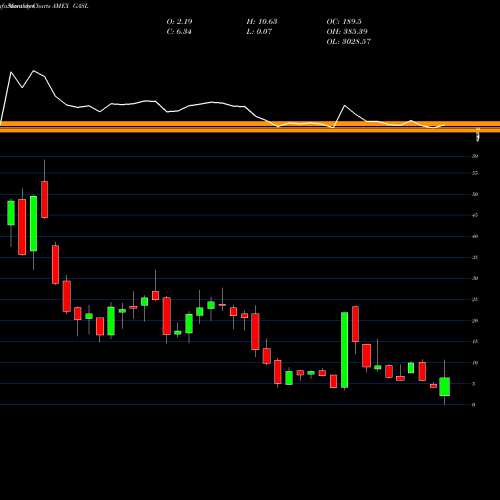Click the tallest green candlestick rising past 20

344,350
